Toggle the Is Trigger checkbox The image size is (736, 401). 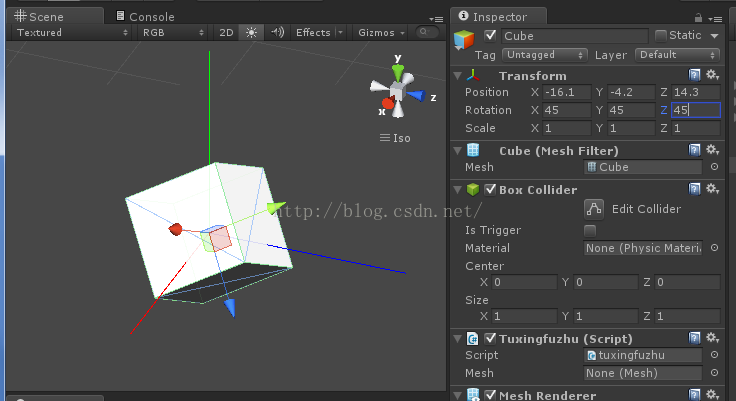[x=590, y=231]
